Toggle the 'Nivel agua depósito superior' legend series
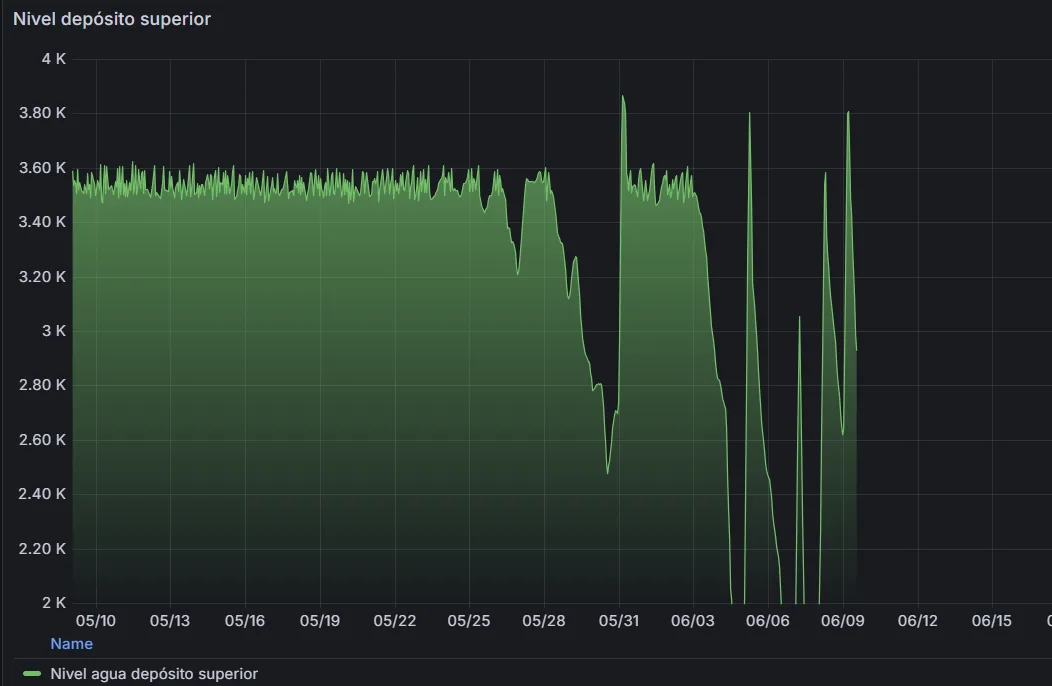The image size is (1052, 686). (154, 674)
